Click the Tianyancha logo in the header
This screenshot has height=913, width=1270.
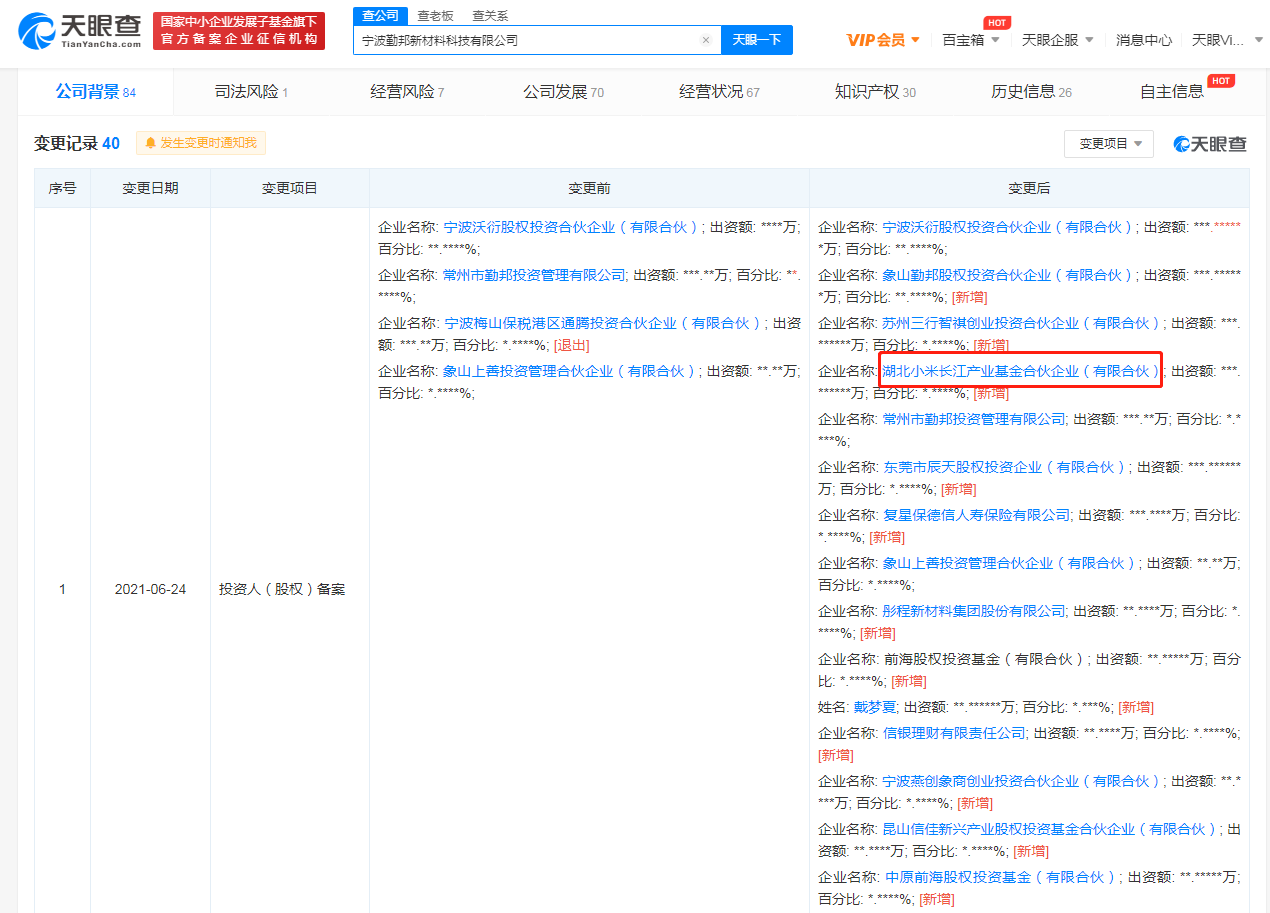tap(80, 32)
